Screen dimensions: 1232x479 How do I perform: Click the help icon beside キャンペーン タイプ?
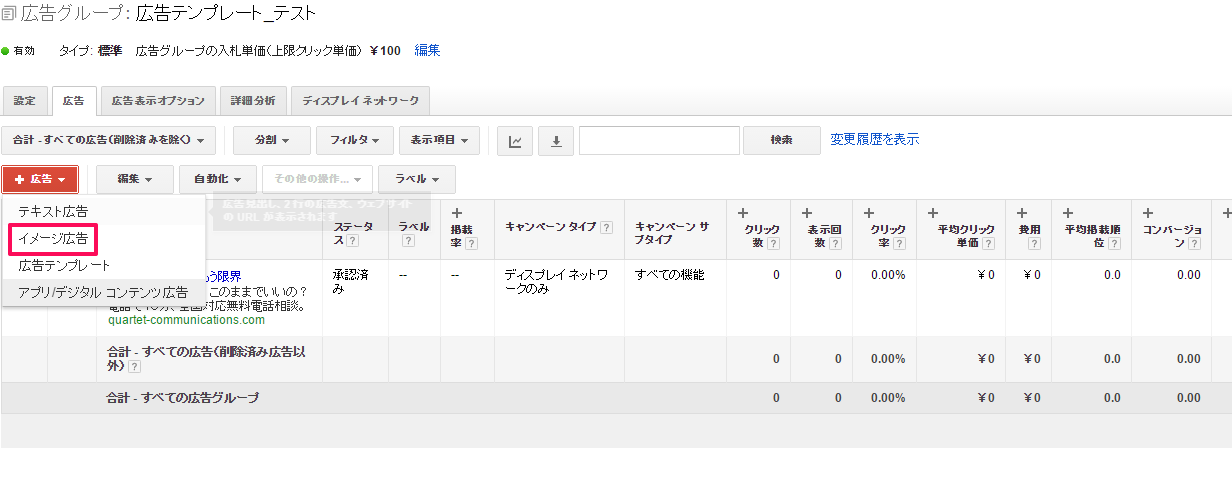pos(606,227)
